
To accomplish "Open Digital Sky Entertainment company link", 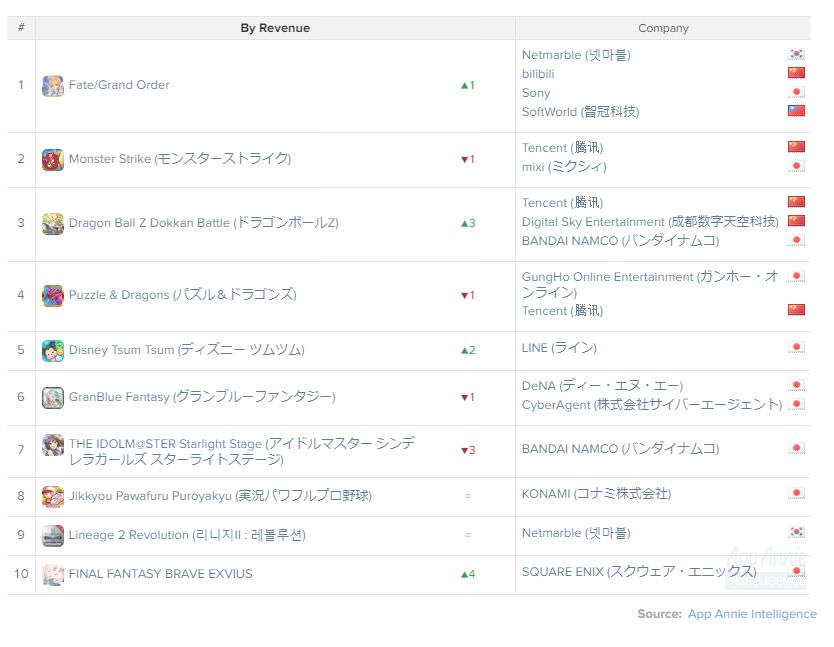I will point(650,222).
